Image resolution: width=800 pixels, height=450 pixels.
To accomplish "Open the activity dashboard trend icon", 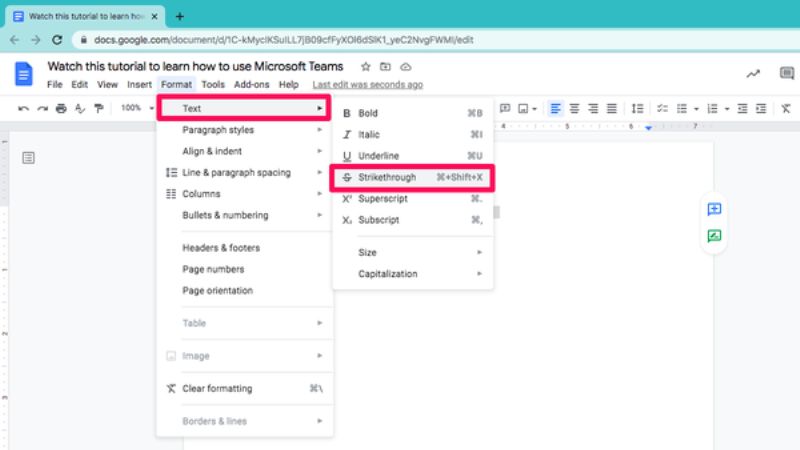I will click(x=753, y=74).
